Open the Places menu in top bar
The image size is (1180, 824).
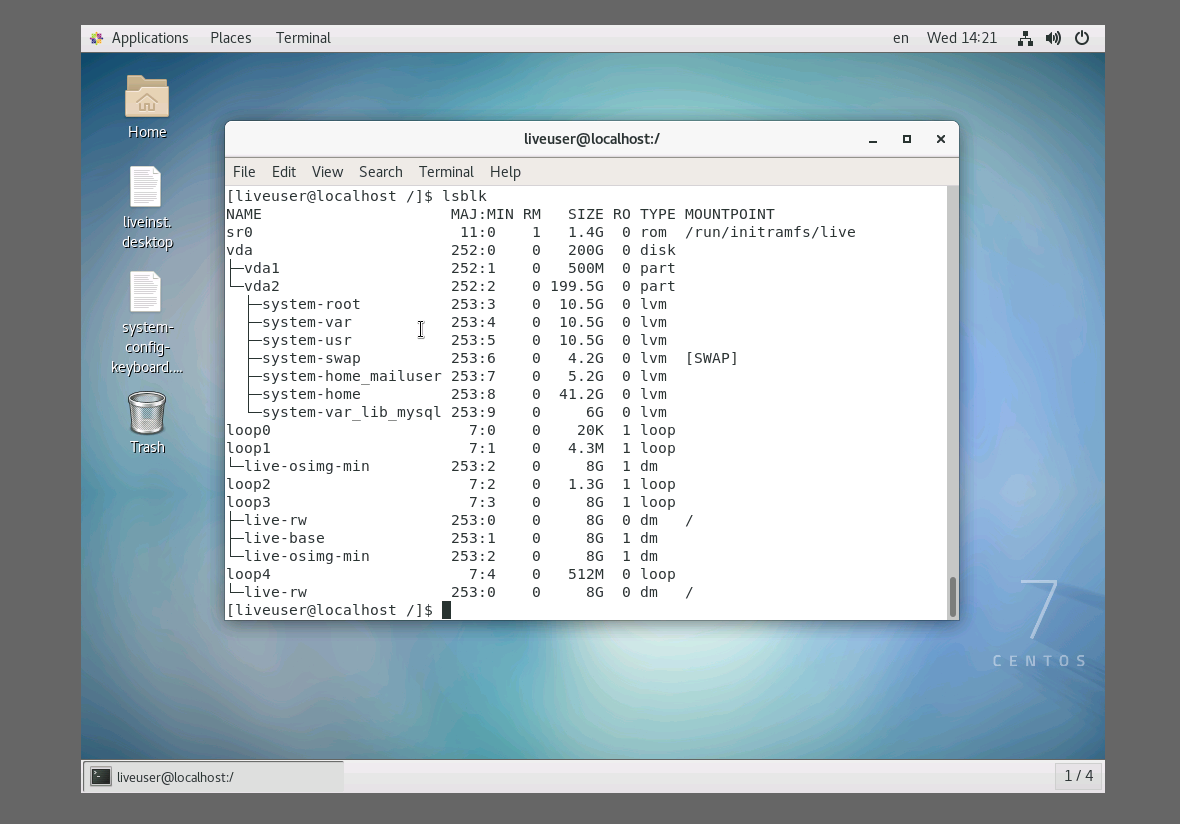(230, 37)
